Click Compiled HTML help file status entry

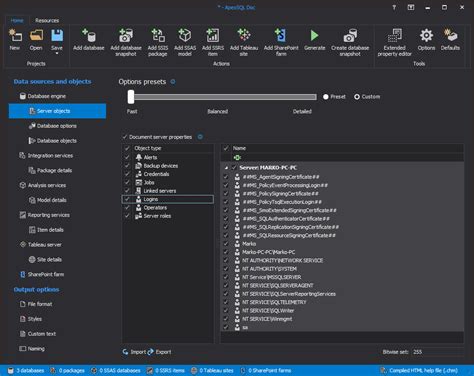pyautogui.click(x=419, y=371)
